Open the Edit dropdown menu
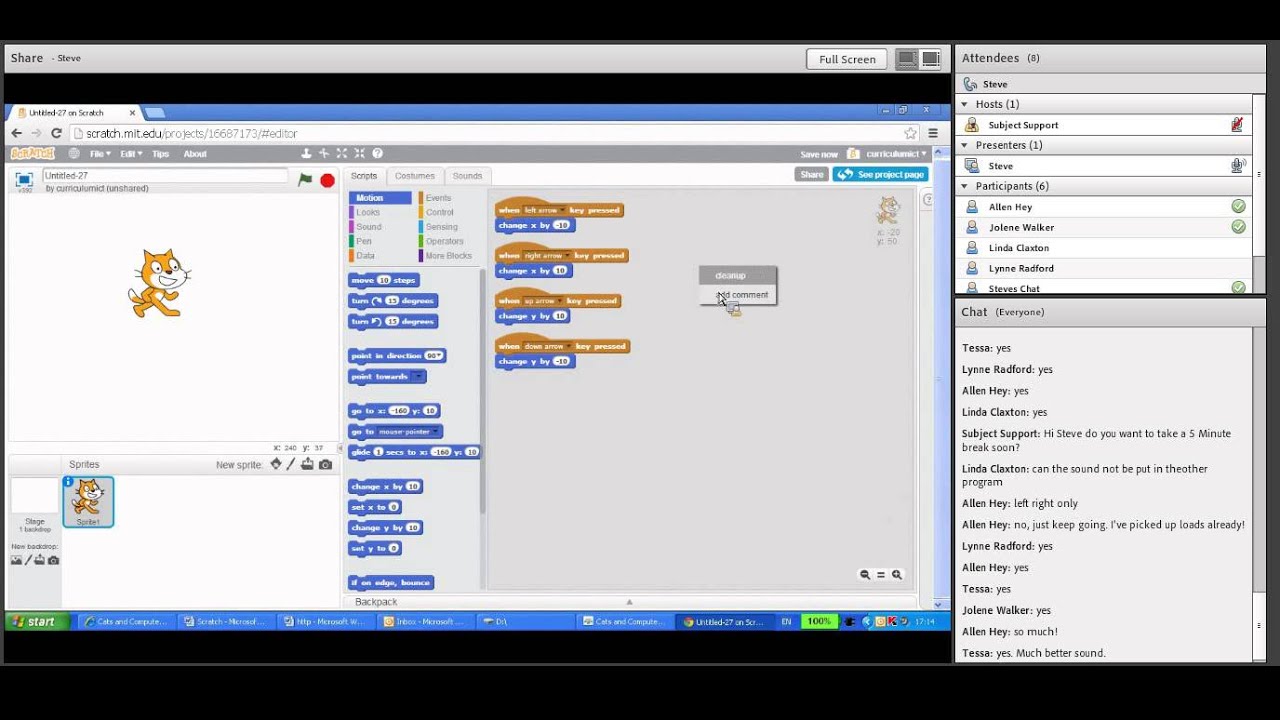Viewport: 1280px width, 720px height. 131,154
